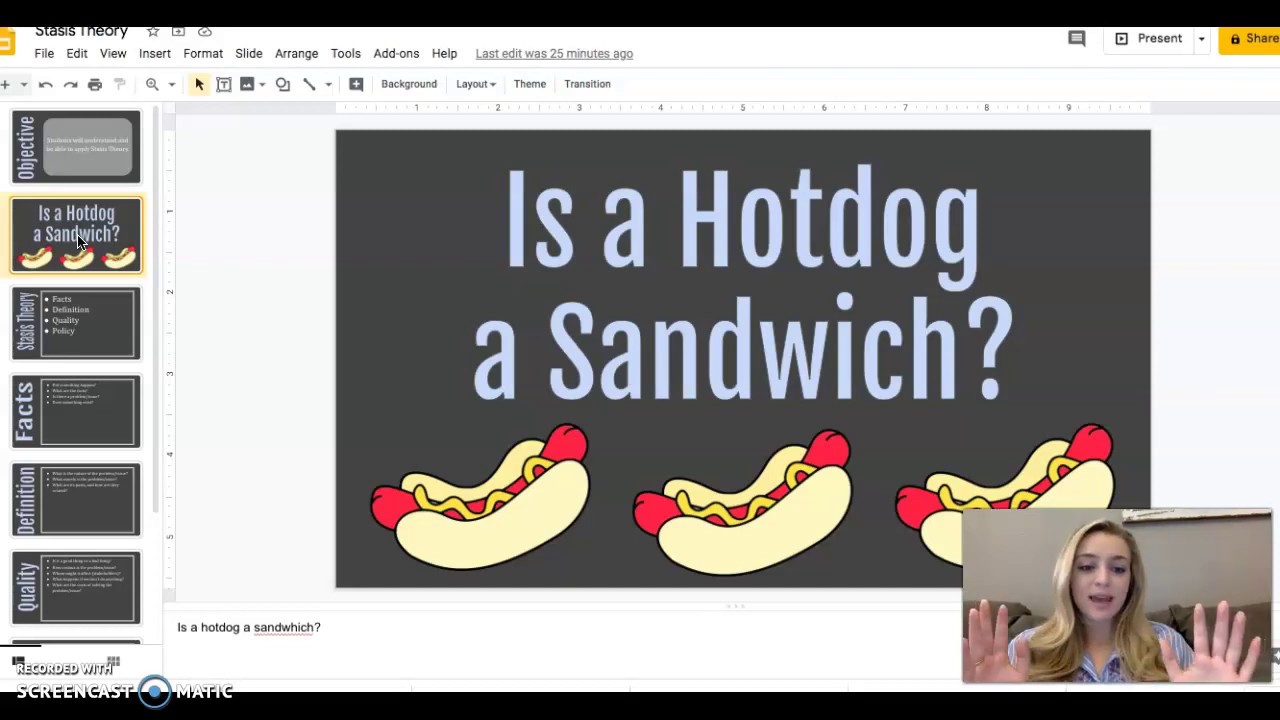Open the Edit menu
Viewport: 1280px width, 720px height.
tap(77, 53)
